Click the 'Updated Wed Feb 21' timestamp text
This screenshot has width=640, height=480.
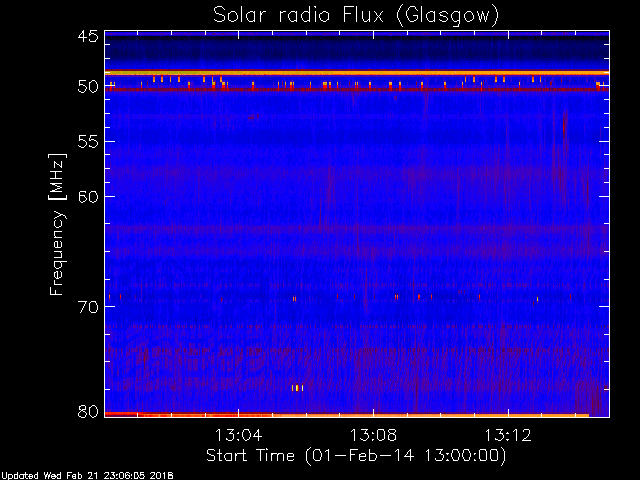(x=87, y=476)
